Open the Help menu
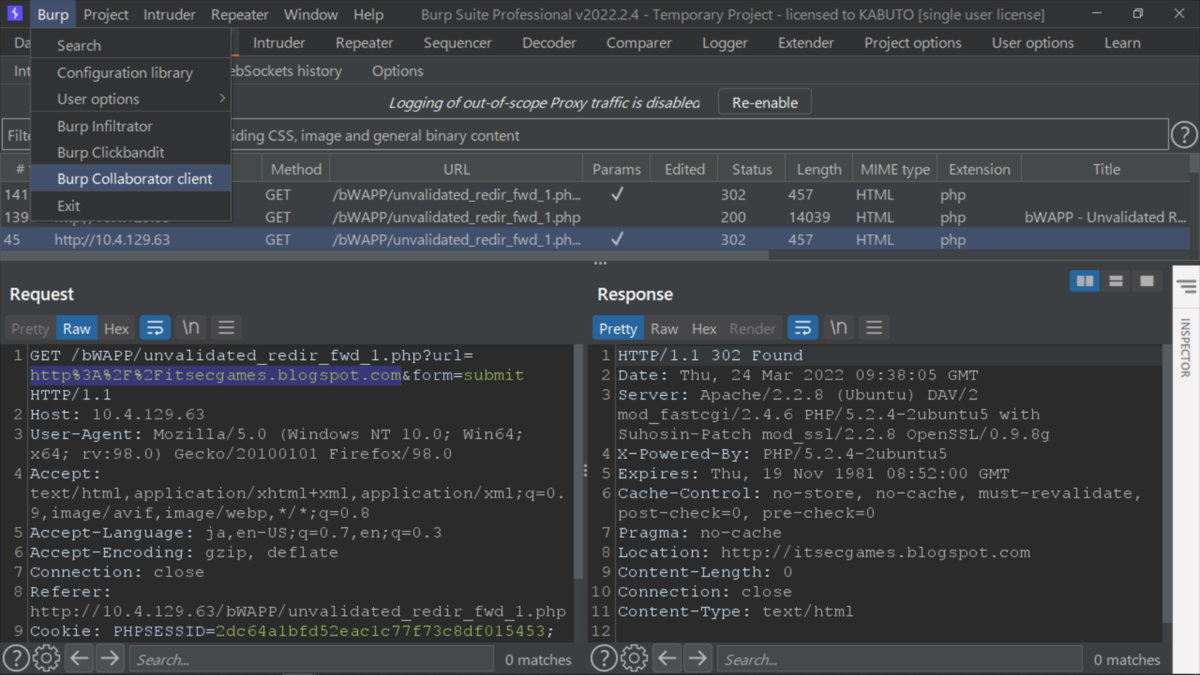Viewport: 1200px width, 675px height. point(368,15)
